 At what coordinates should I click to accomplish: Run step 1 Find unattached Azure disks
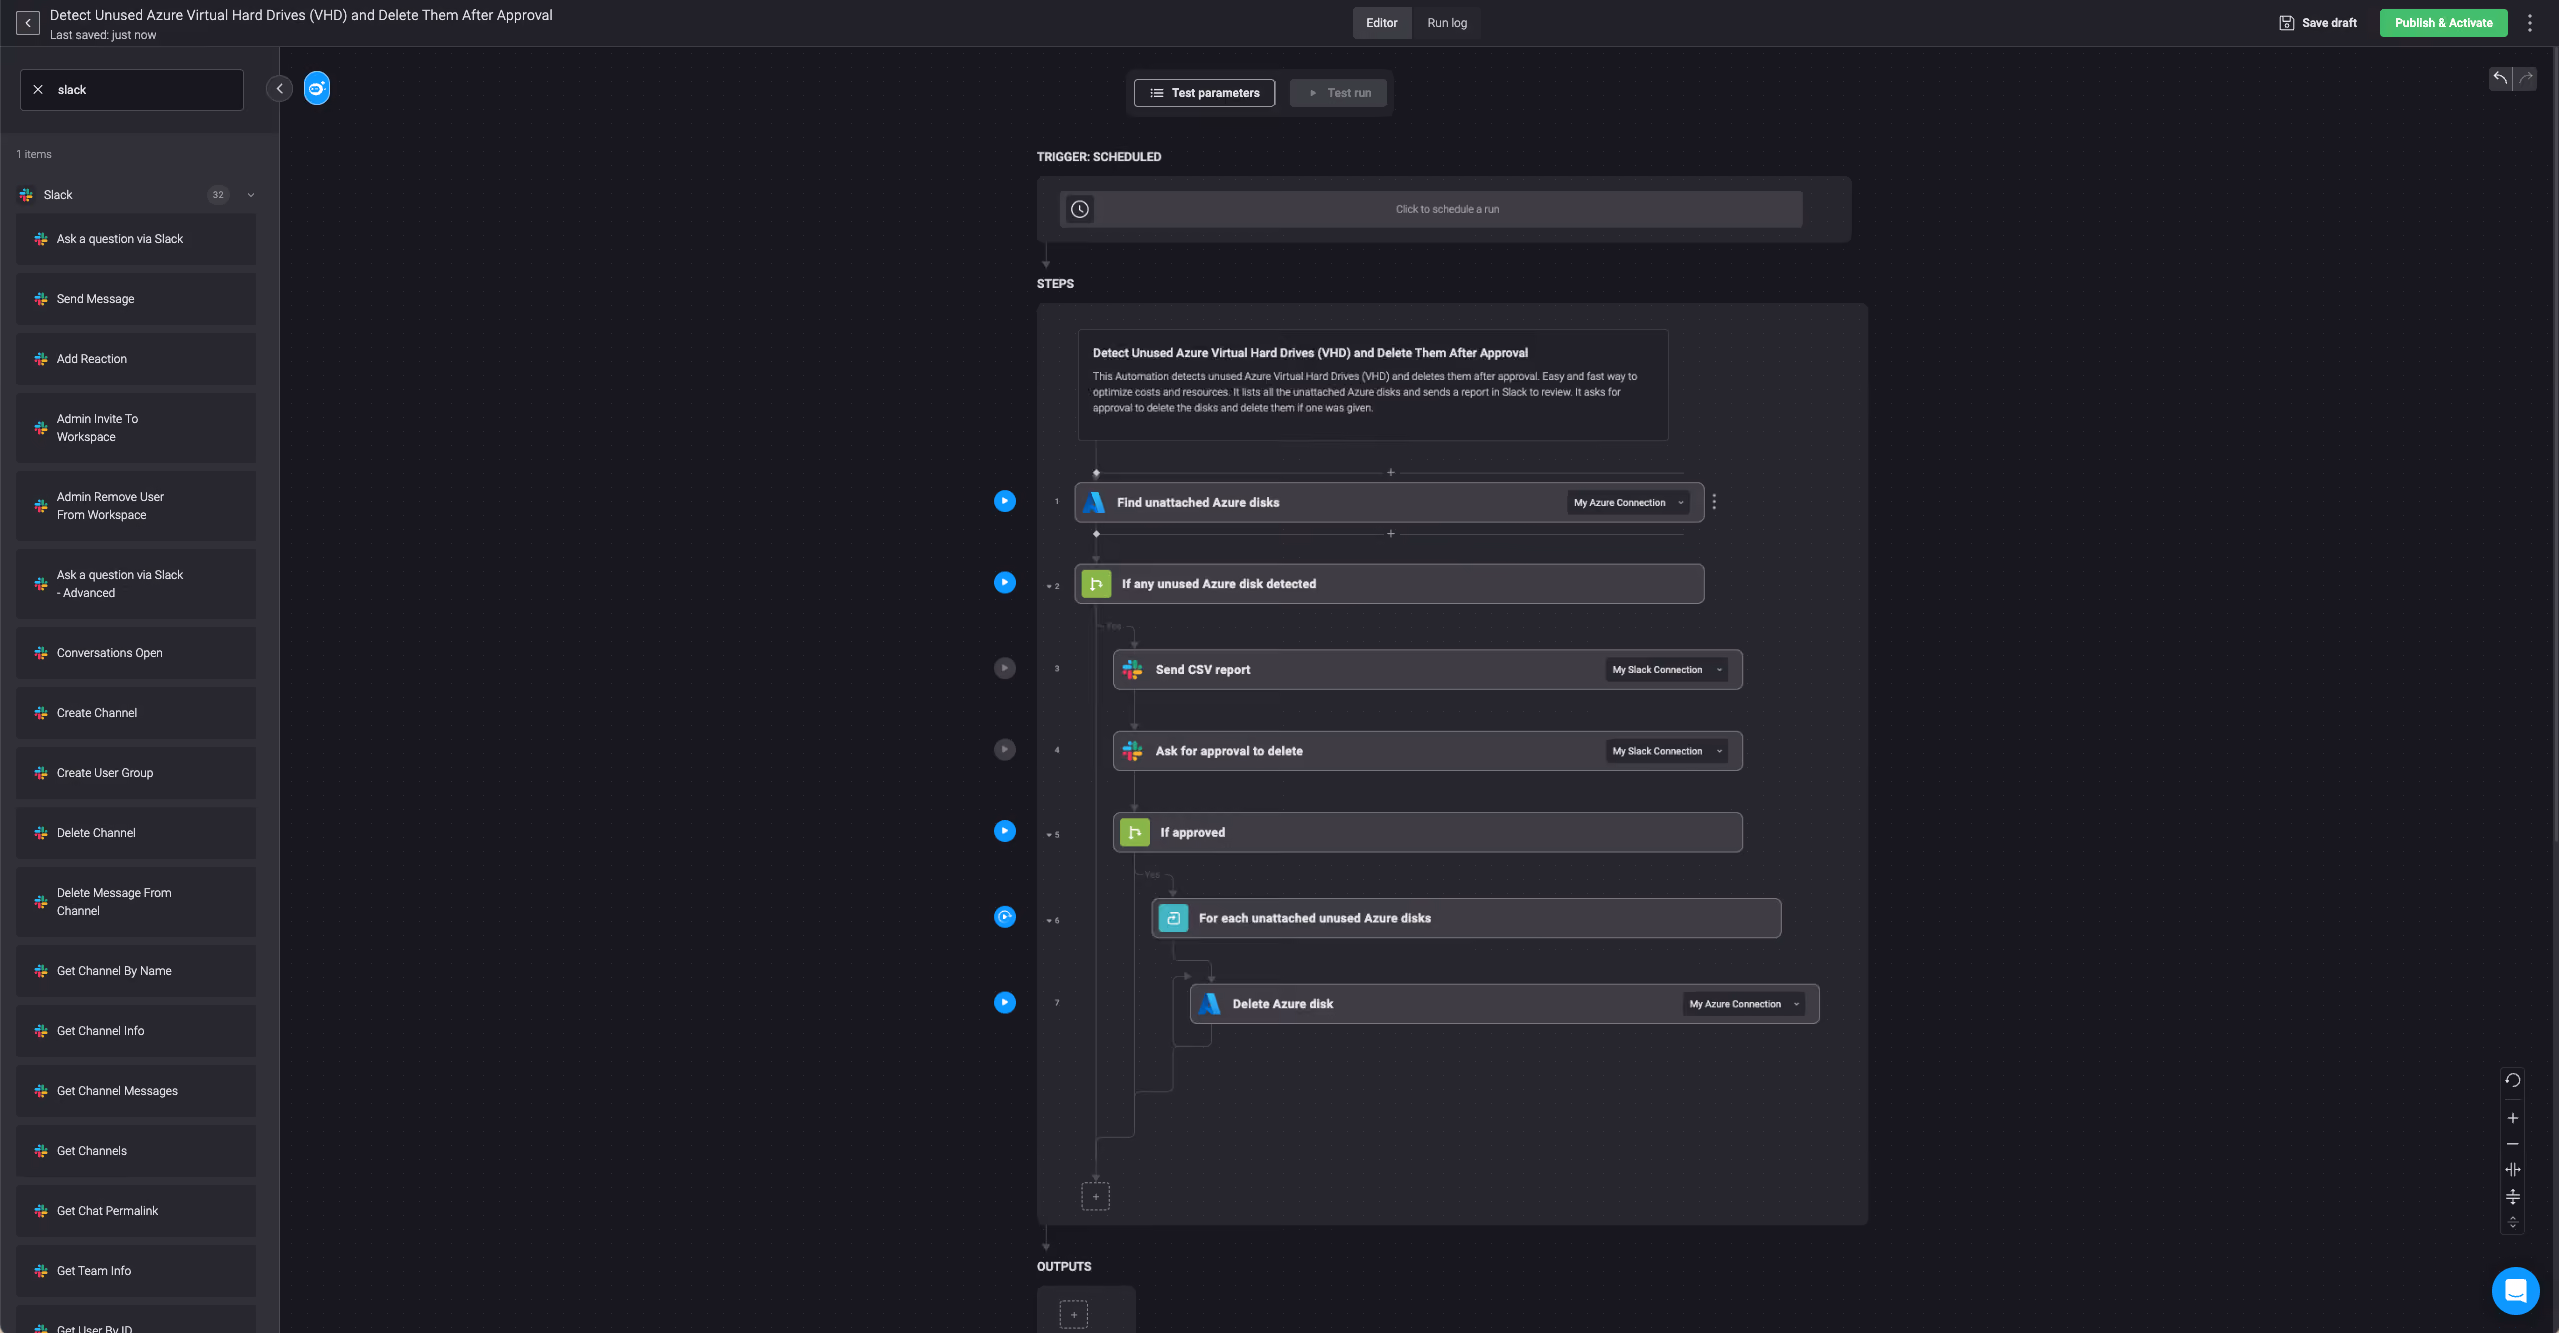click(1005, 501)
